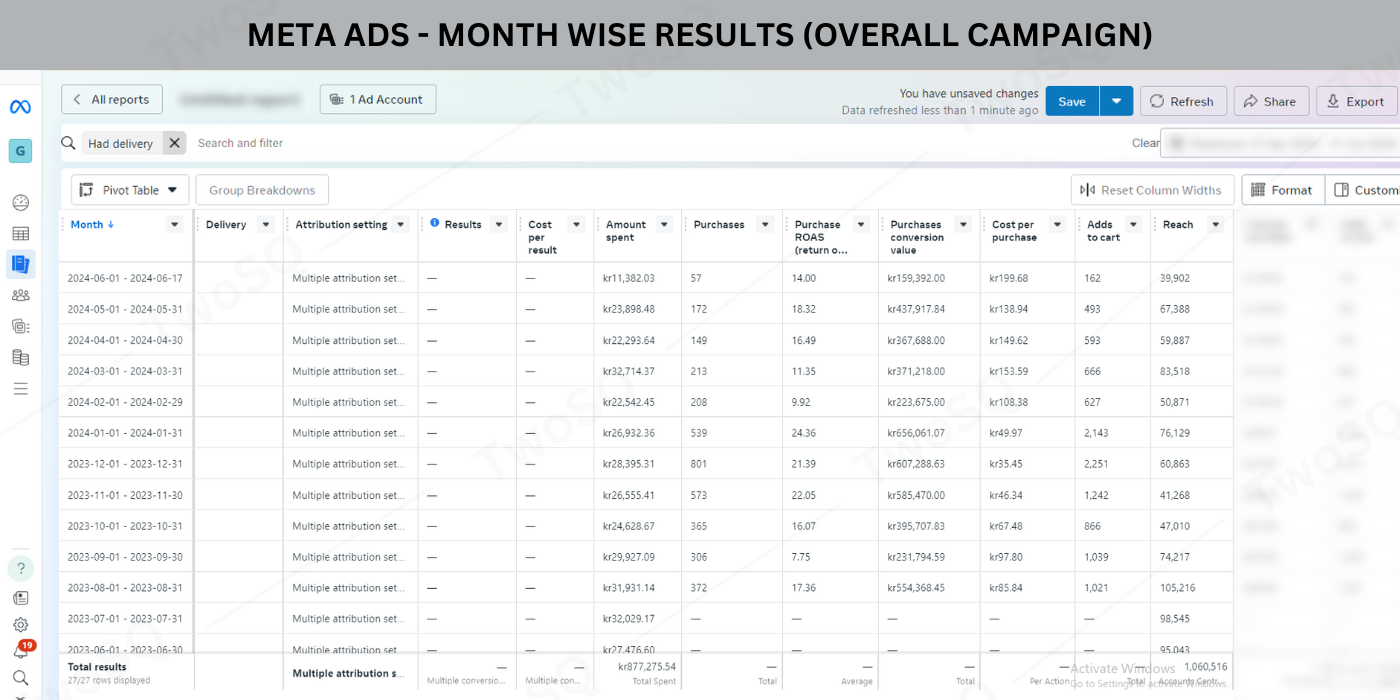Open the campaigns table grid icon
This screenshot has height=700, width=1400.
point(20,234)
